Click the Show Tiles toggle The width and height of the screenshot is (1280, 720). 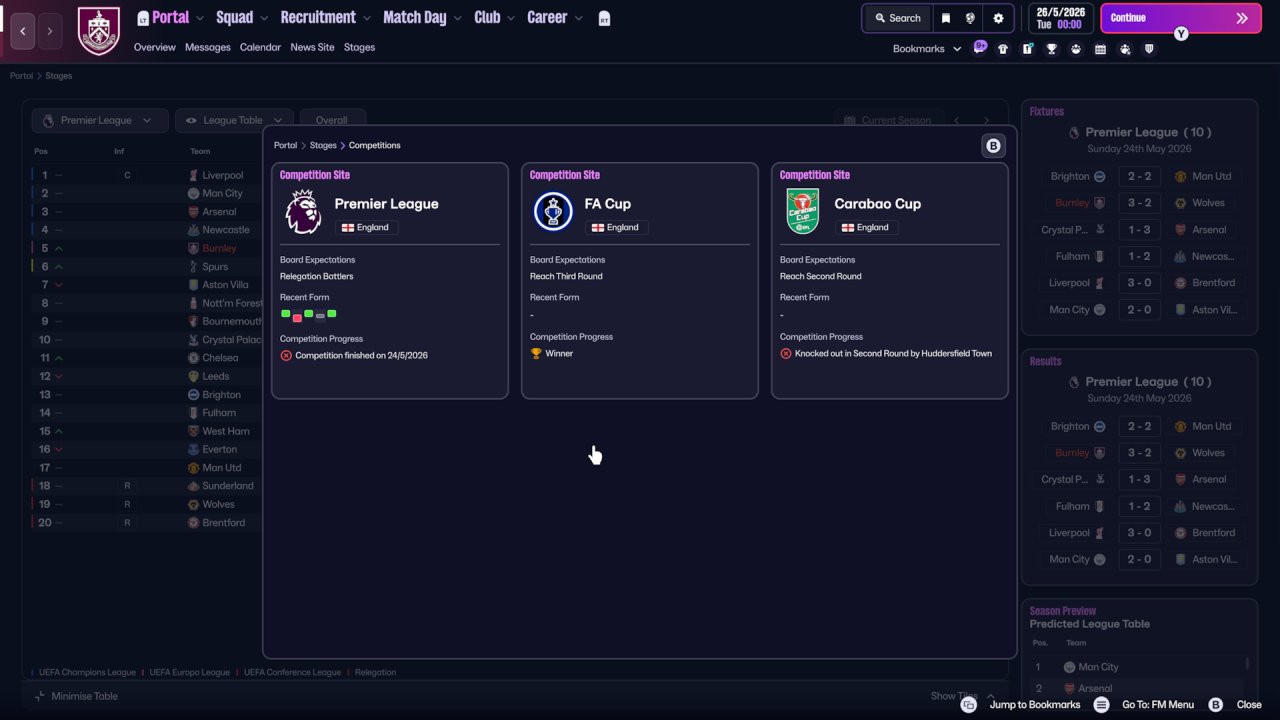tap(962, 696)
